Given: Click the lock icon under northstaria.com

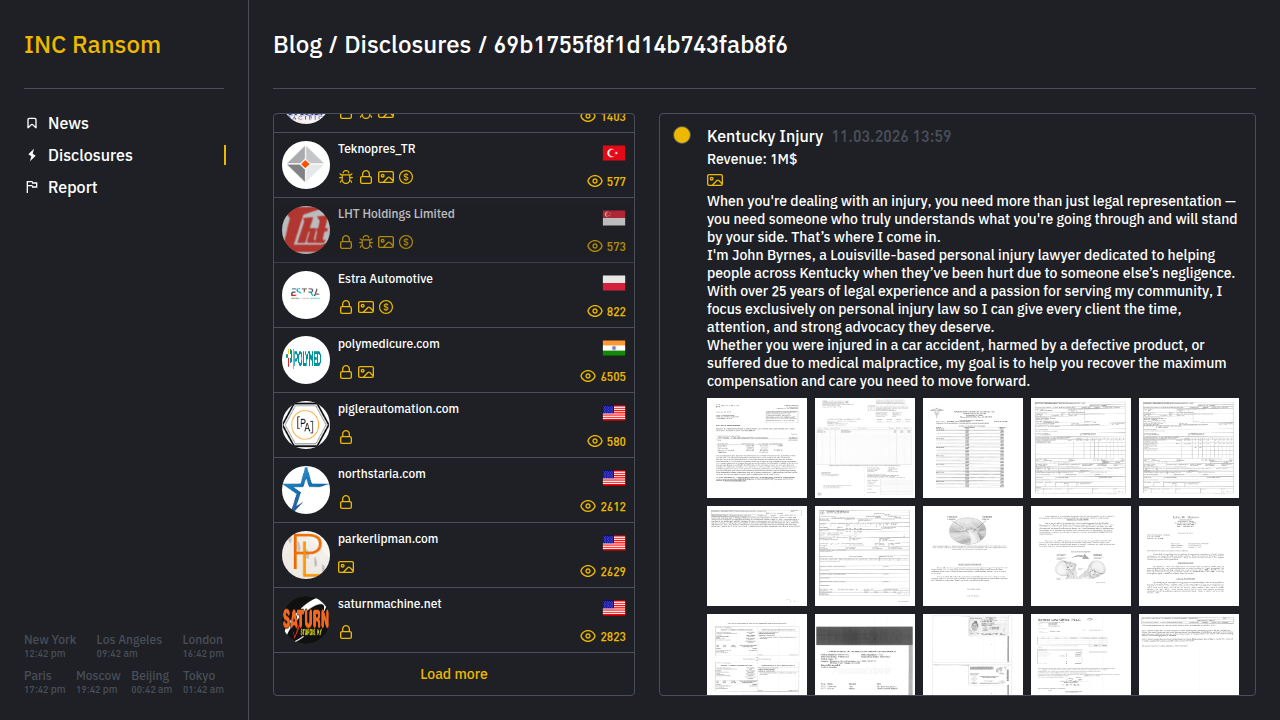Looking at the screenshot, I should 346,502.
